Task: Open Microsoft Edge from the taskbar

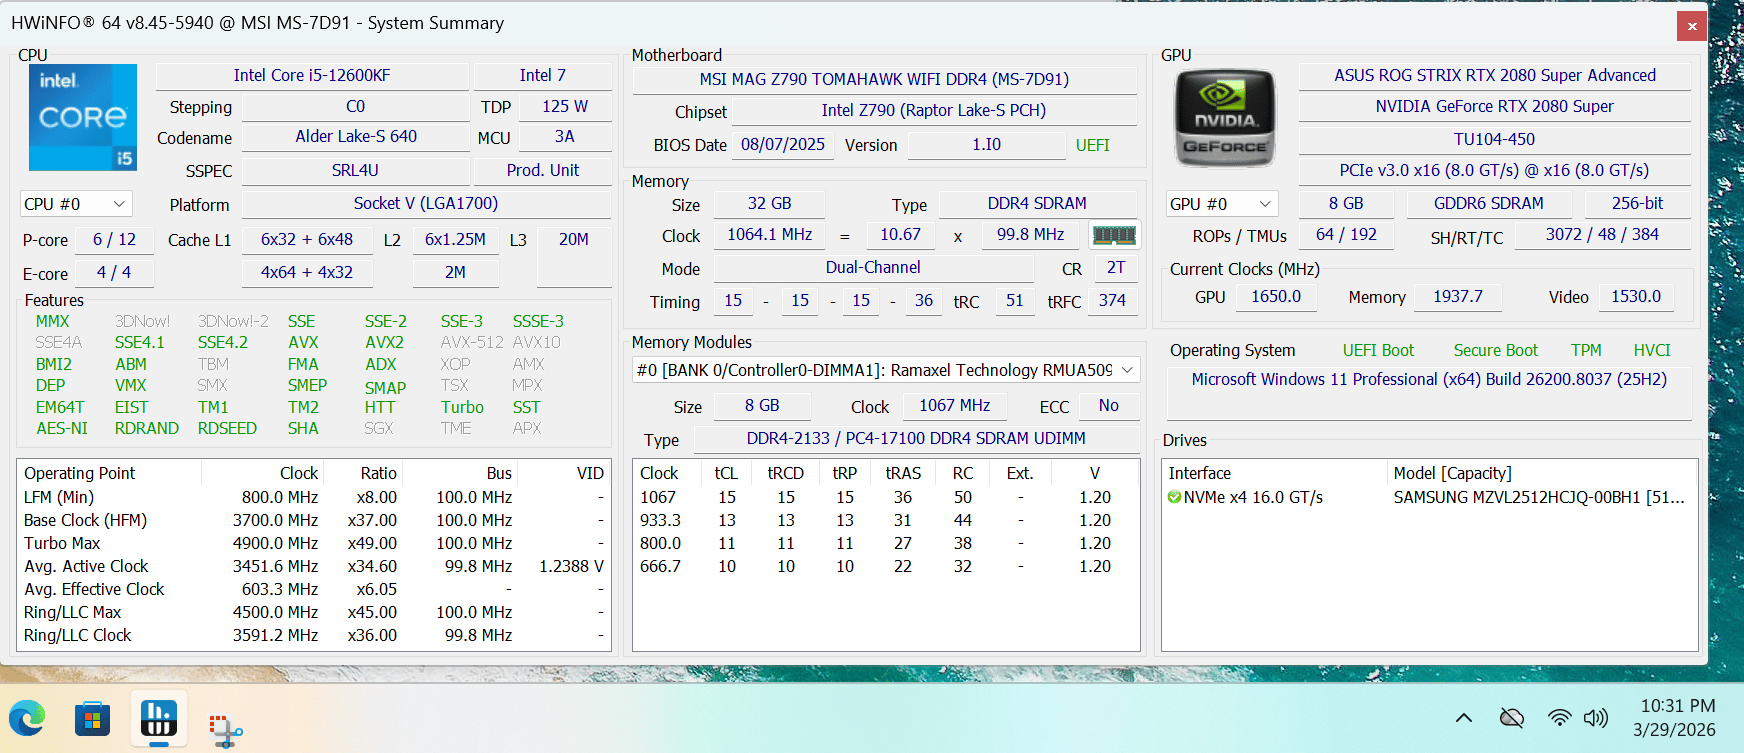Action: coord(28,718)
